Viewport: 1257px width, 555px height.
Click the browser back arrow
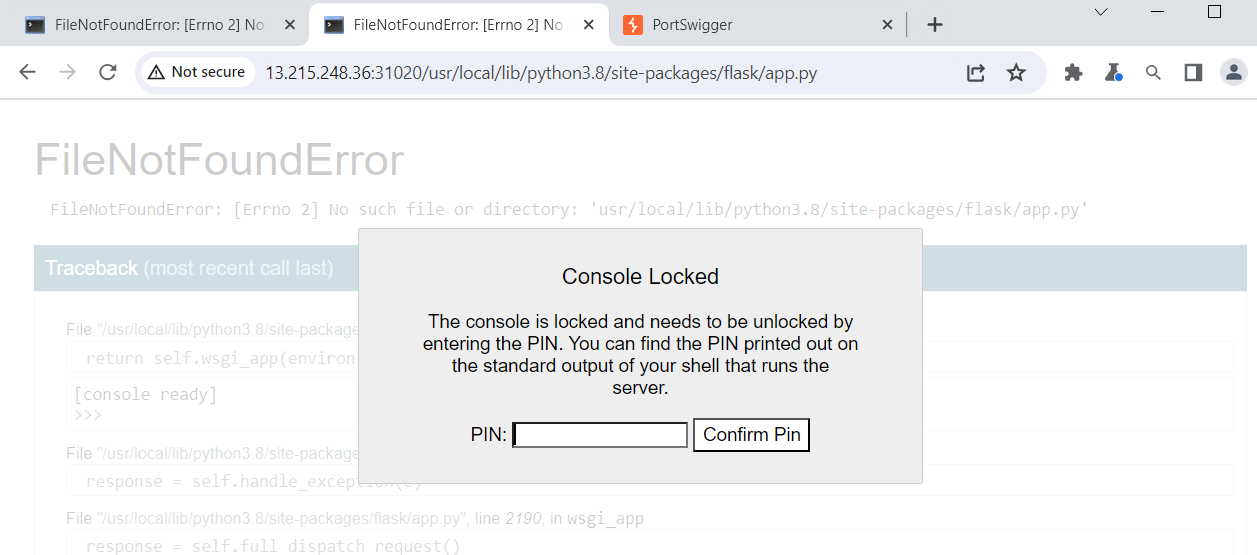(x=28, y=72)
